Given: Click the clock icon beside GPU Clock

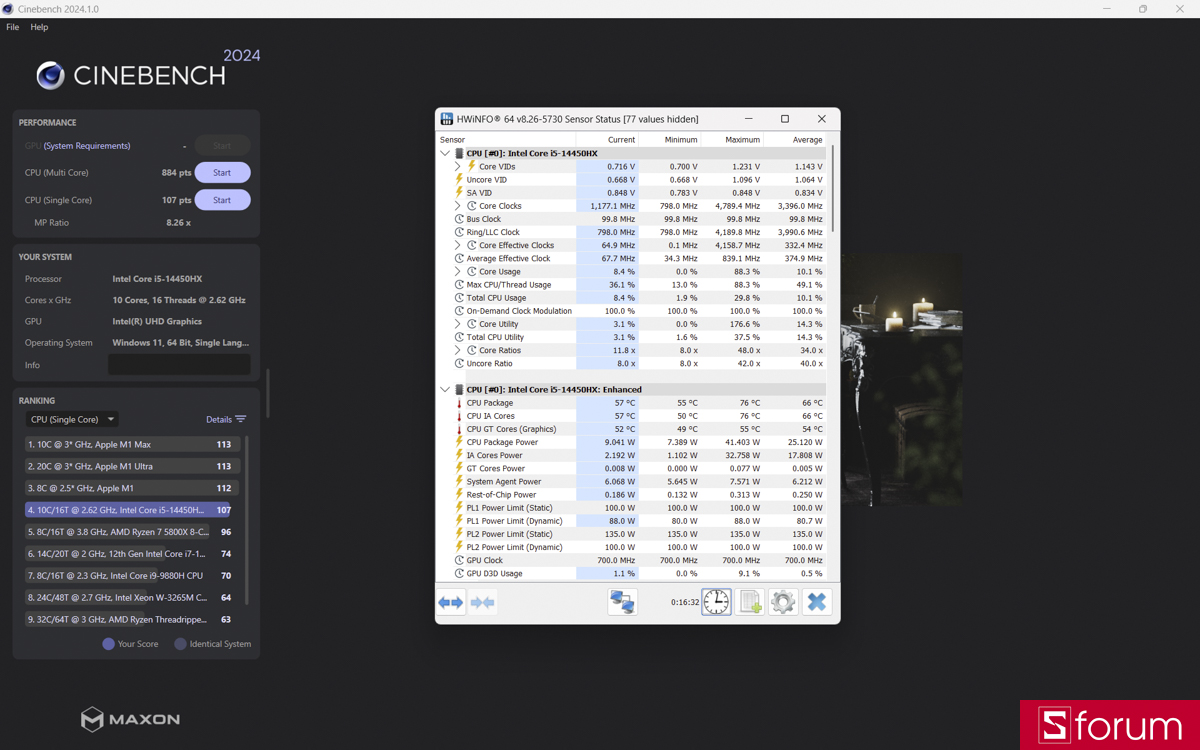Looking at the screenshot, I should [459, 560].
